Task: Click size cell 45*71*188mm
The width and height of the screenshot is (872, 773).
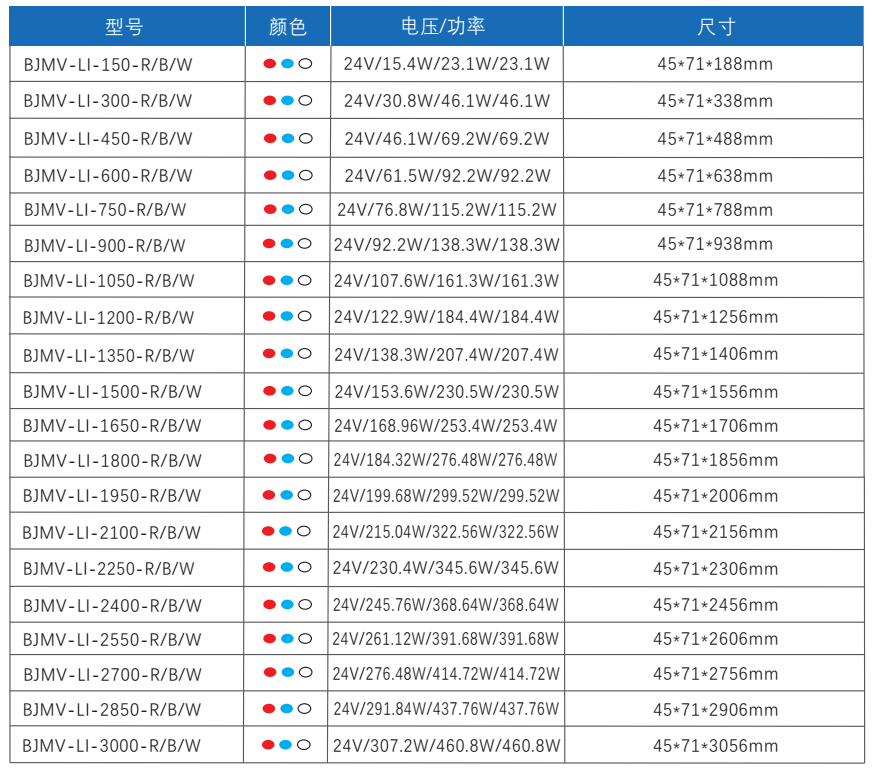Action: click(x=715, y=64)
